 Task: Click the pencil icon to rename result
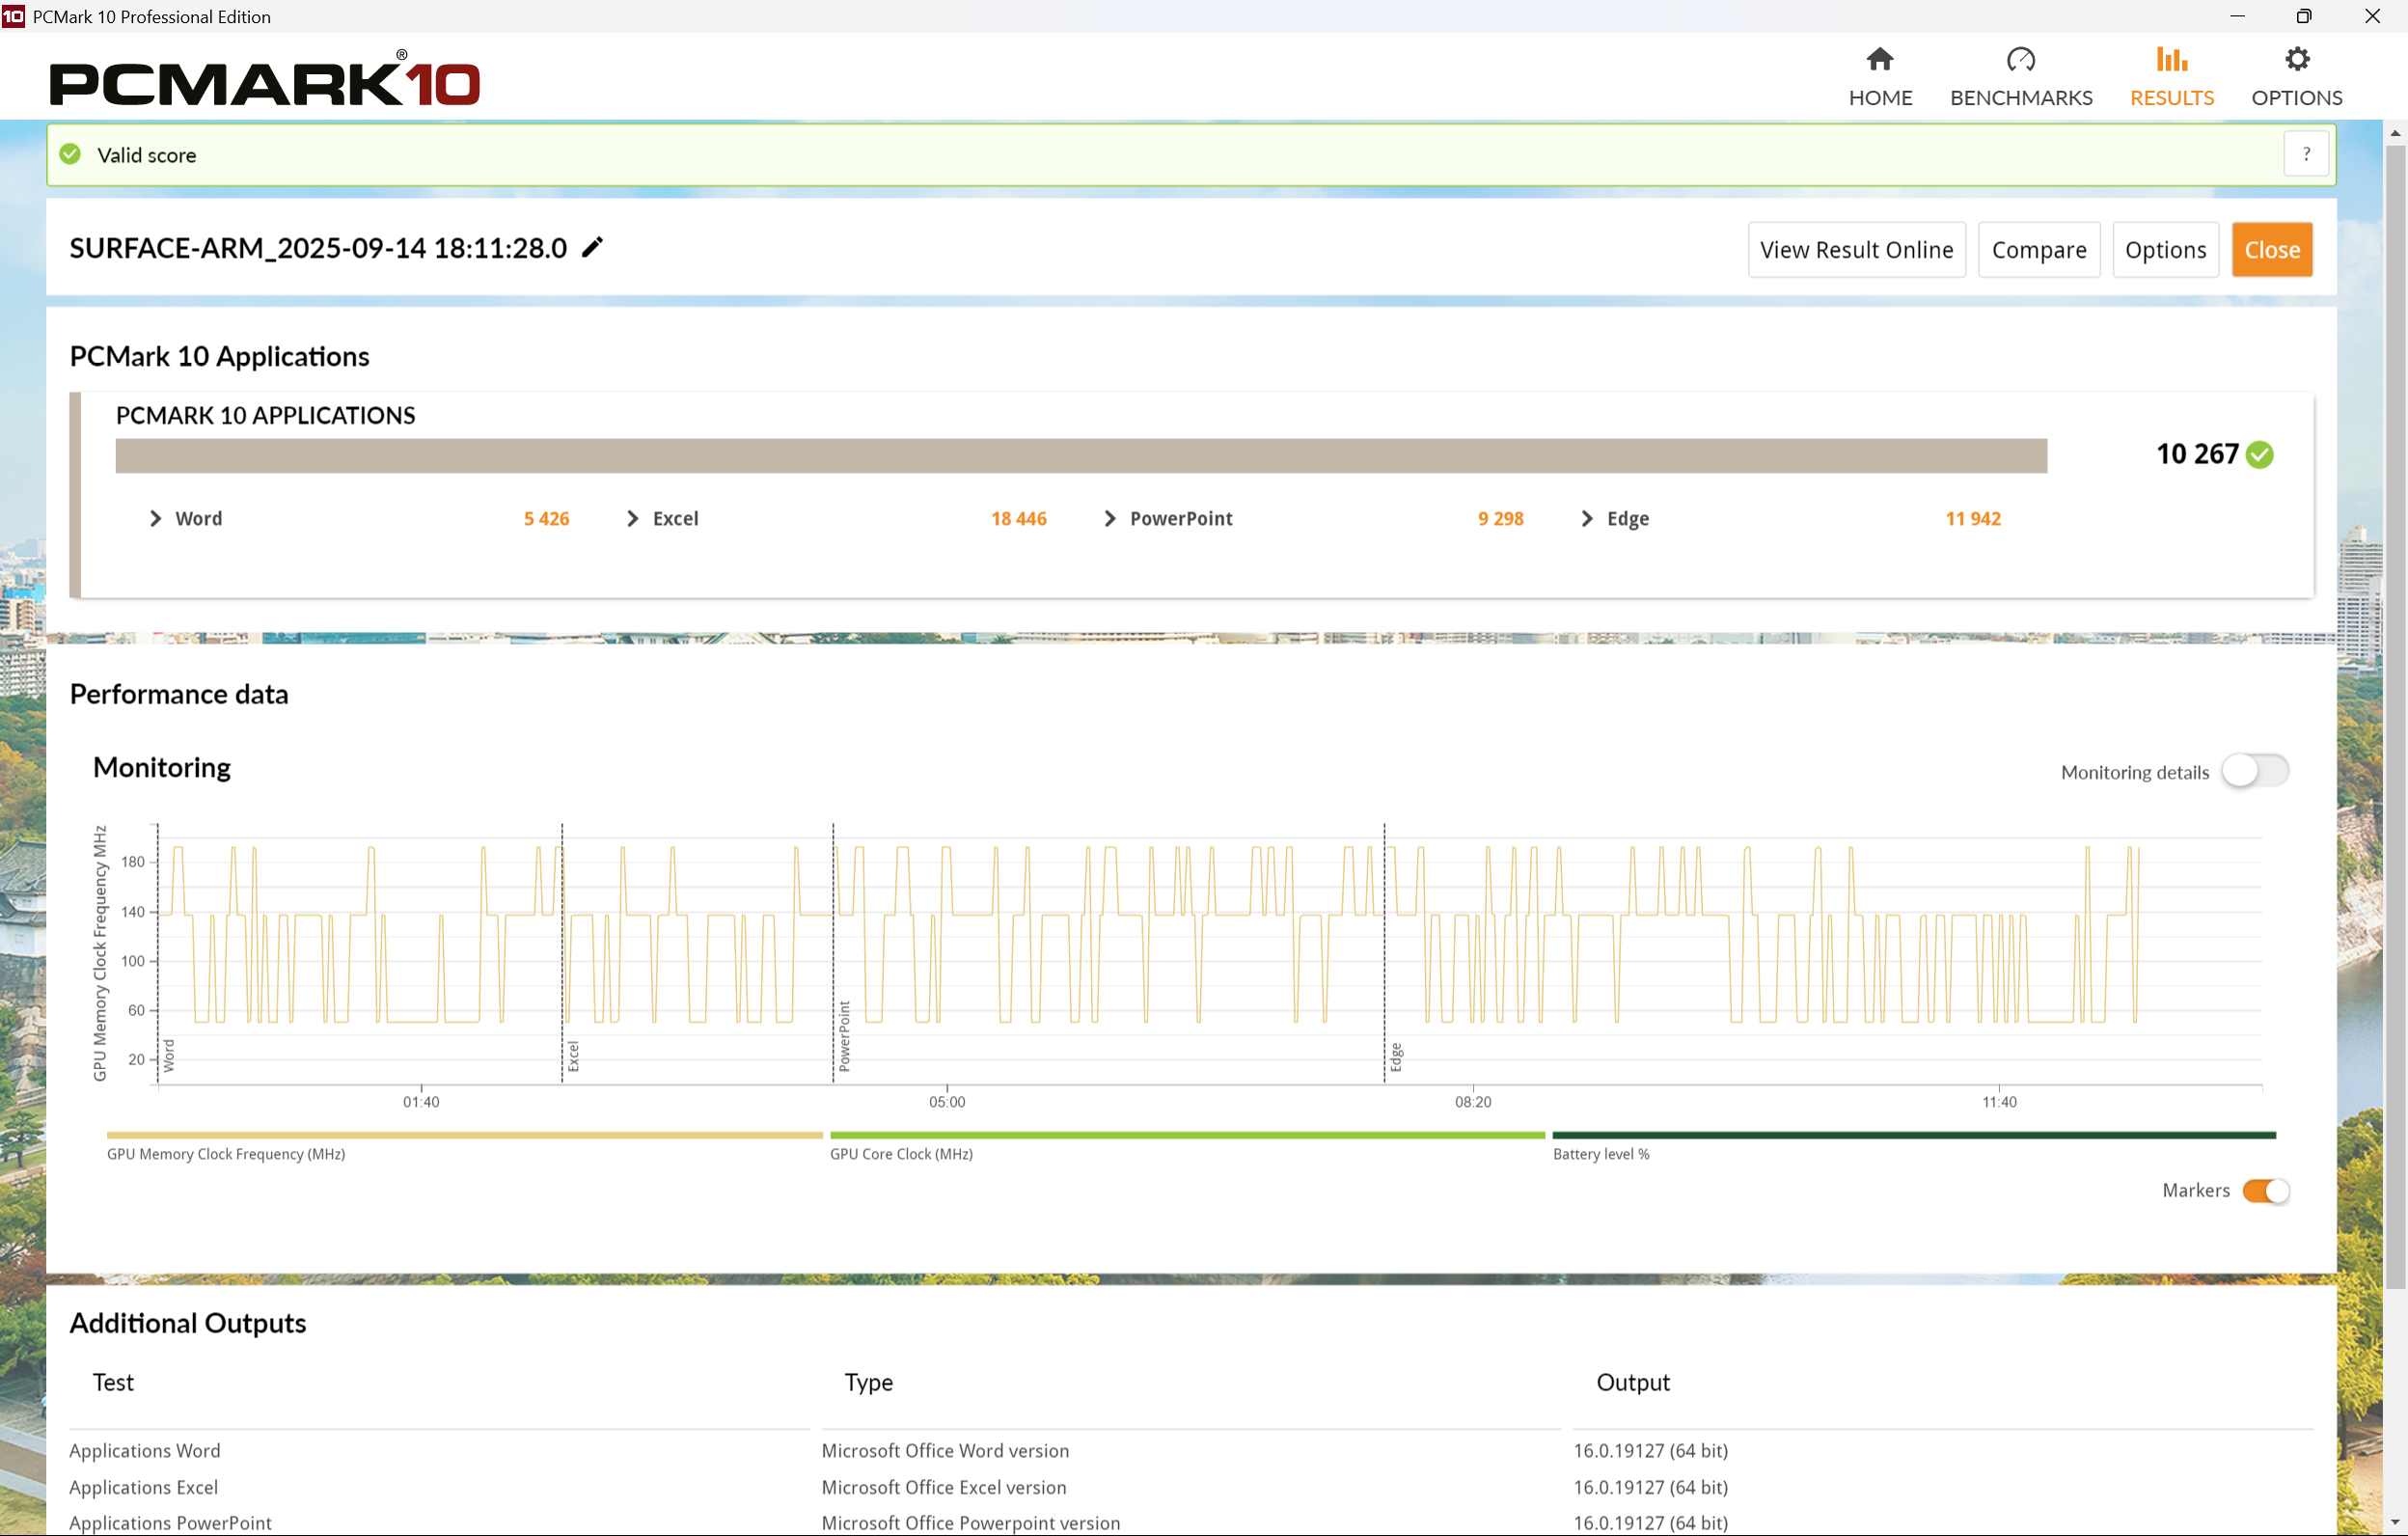point(593,247)
